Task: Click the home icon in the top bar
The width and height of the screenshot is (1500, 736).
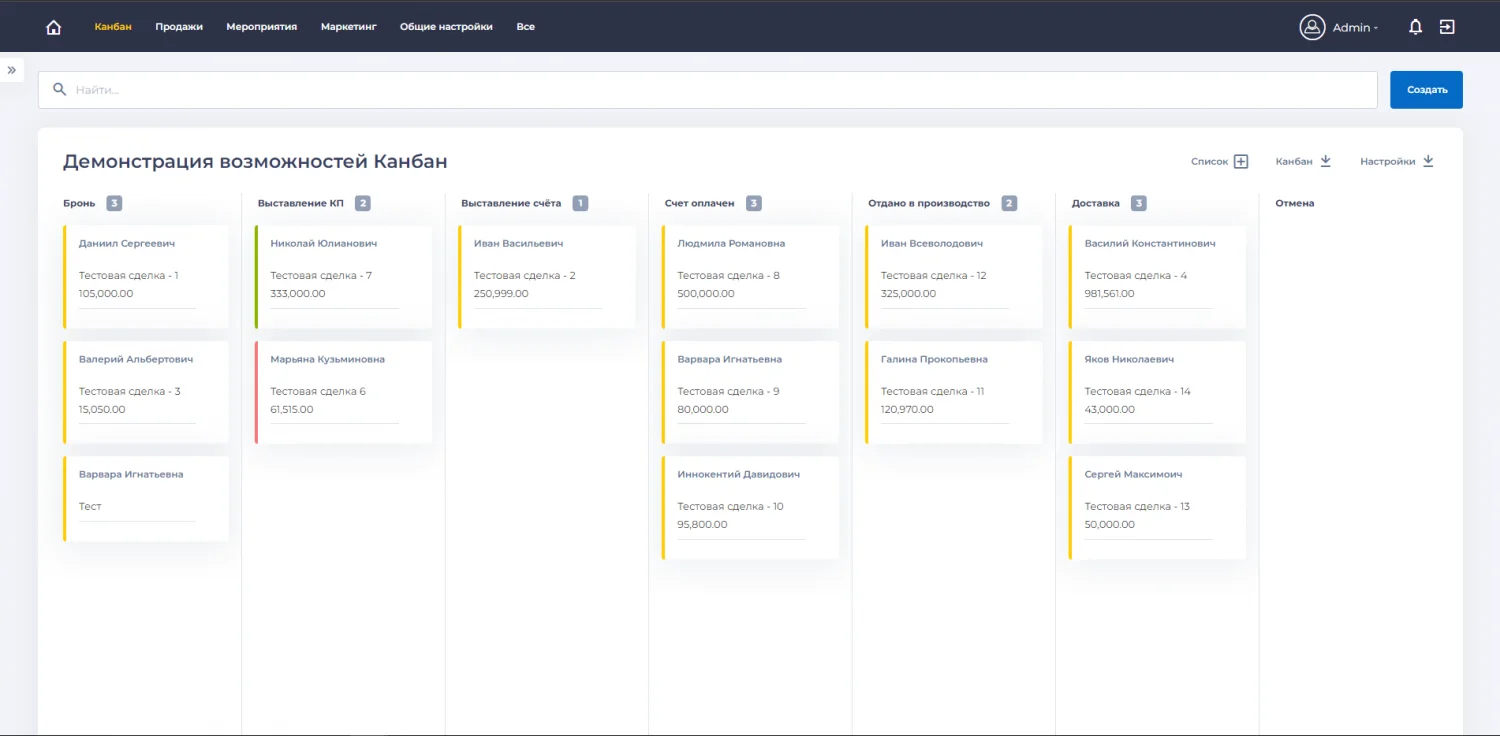Action: tap(54, 27)
